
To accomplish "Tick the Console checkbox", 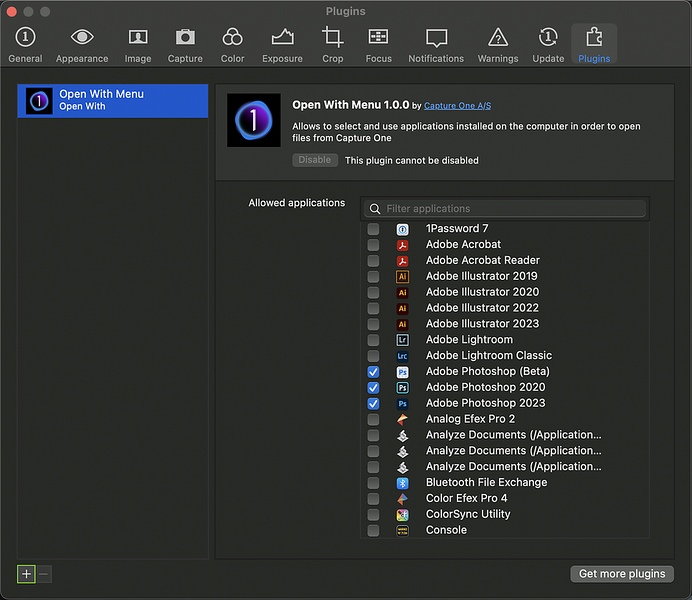I will coord(373,531).
